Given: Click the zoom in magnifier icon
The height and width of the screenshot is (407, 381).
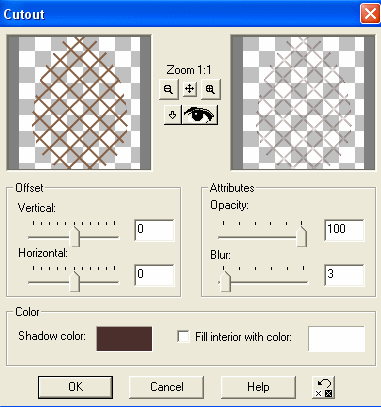Looking at the screenshot, I should coord(210,89).
